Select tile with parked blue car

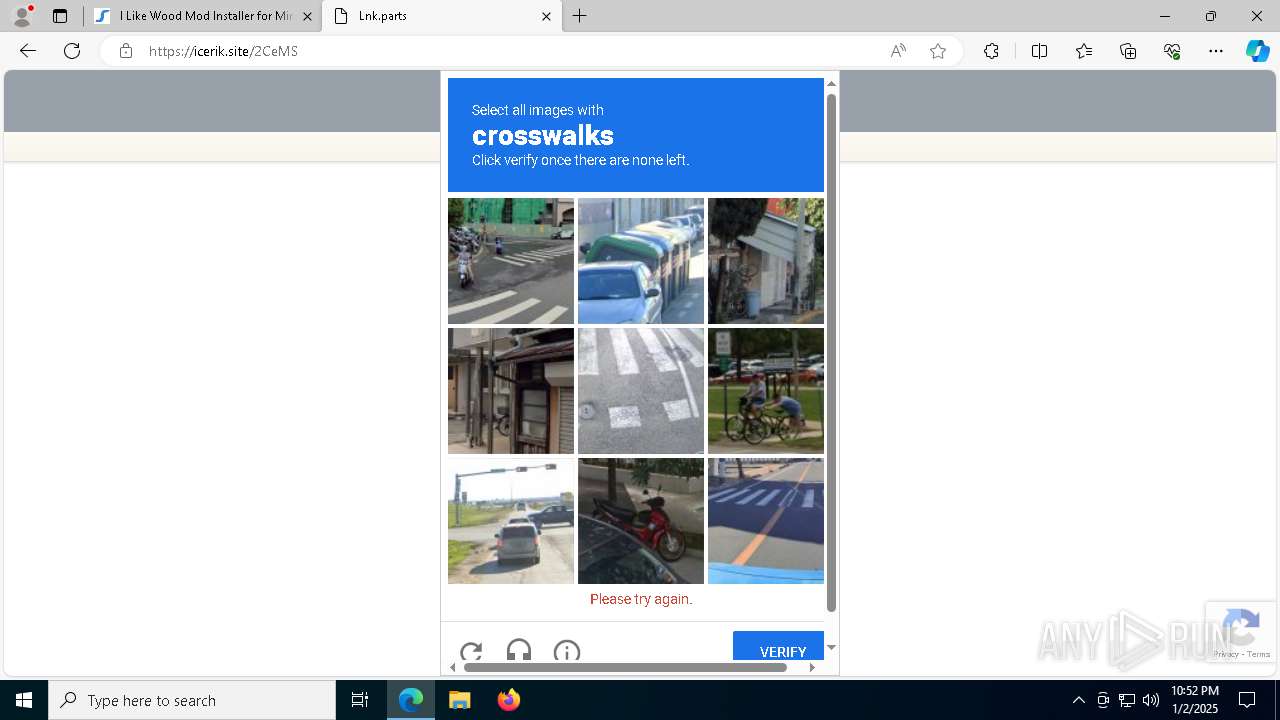point(641,261)
